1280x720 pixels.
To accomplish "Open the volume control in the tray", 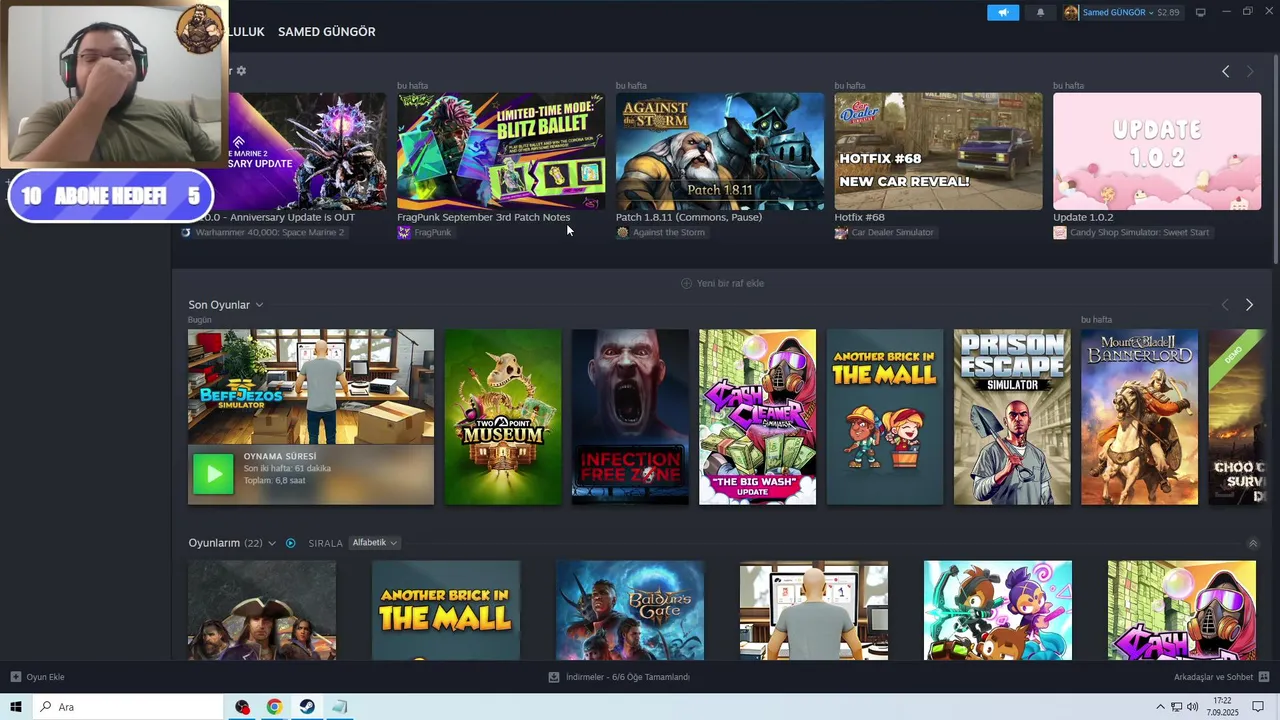I will pos(1192,707).
